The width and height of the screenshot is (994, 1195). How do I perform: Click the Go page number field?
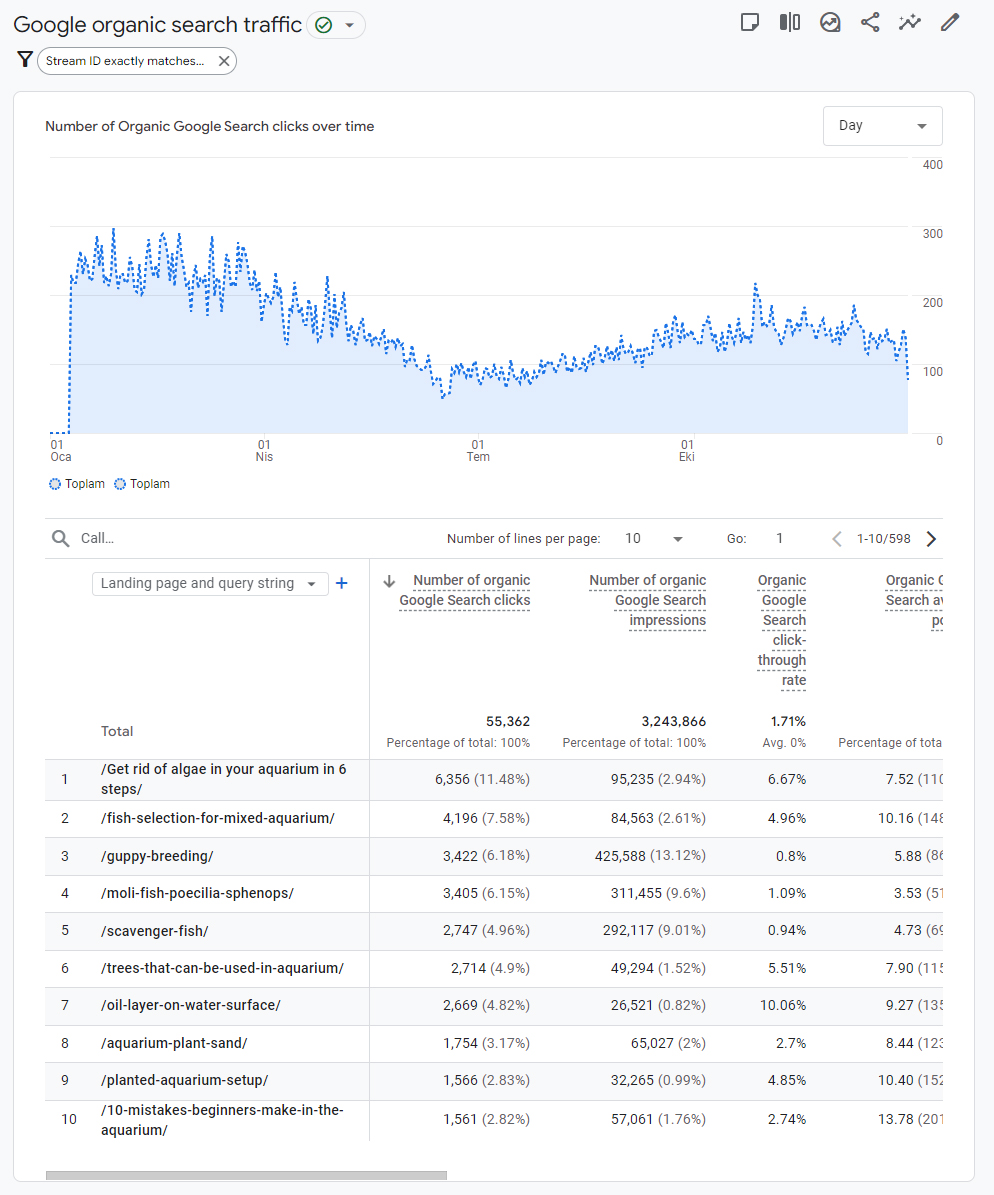pyautogui.click(x=780, y=539)
